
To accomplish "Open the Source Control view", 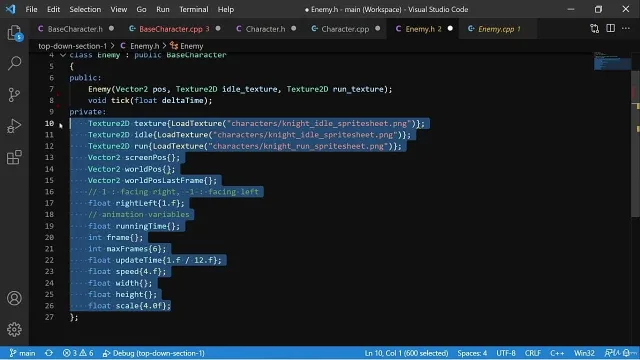I will coord(14,95).
